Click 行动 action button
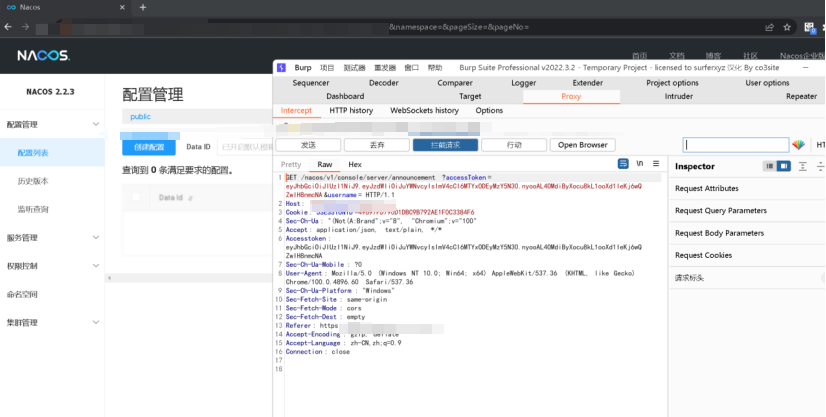Image resolution: width=826 pixels, height=417 pixels. point(514,145)
